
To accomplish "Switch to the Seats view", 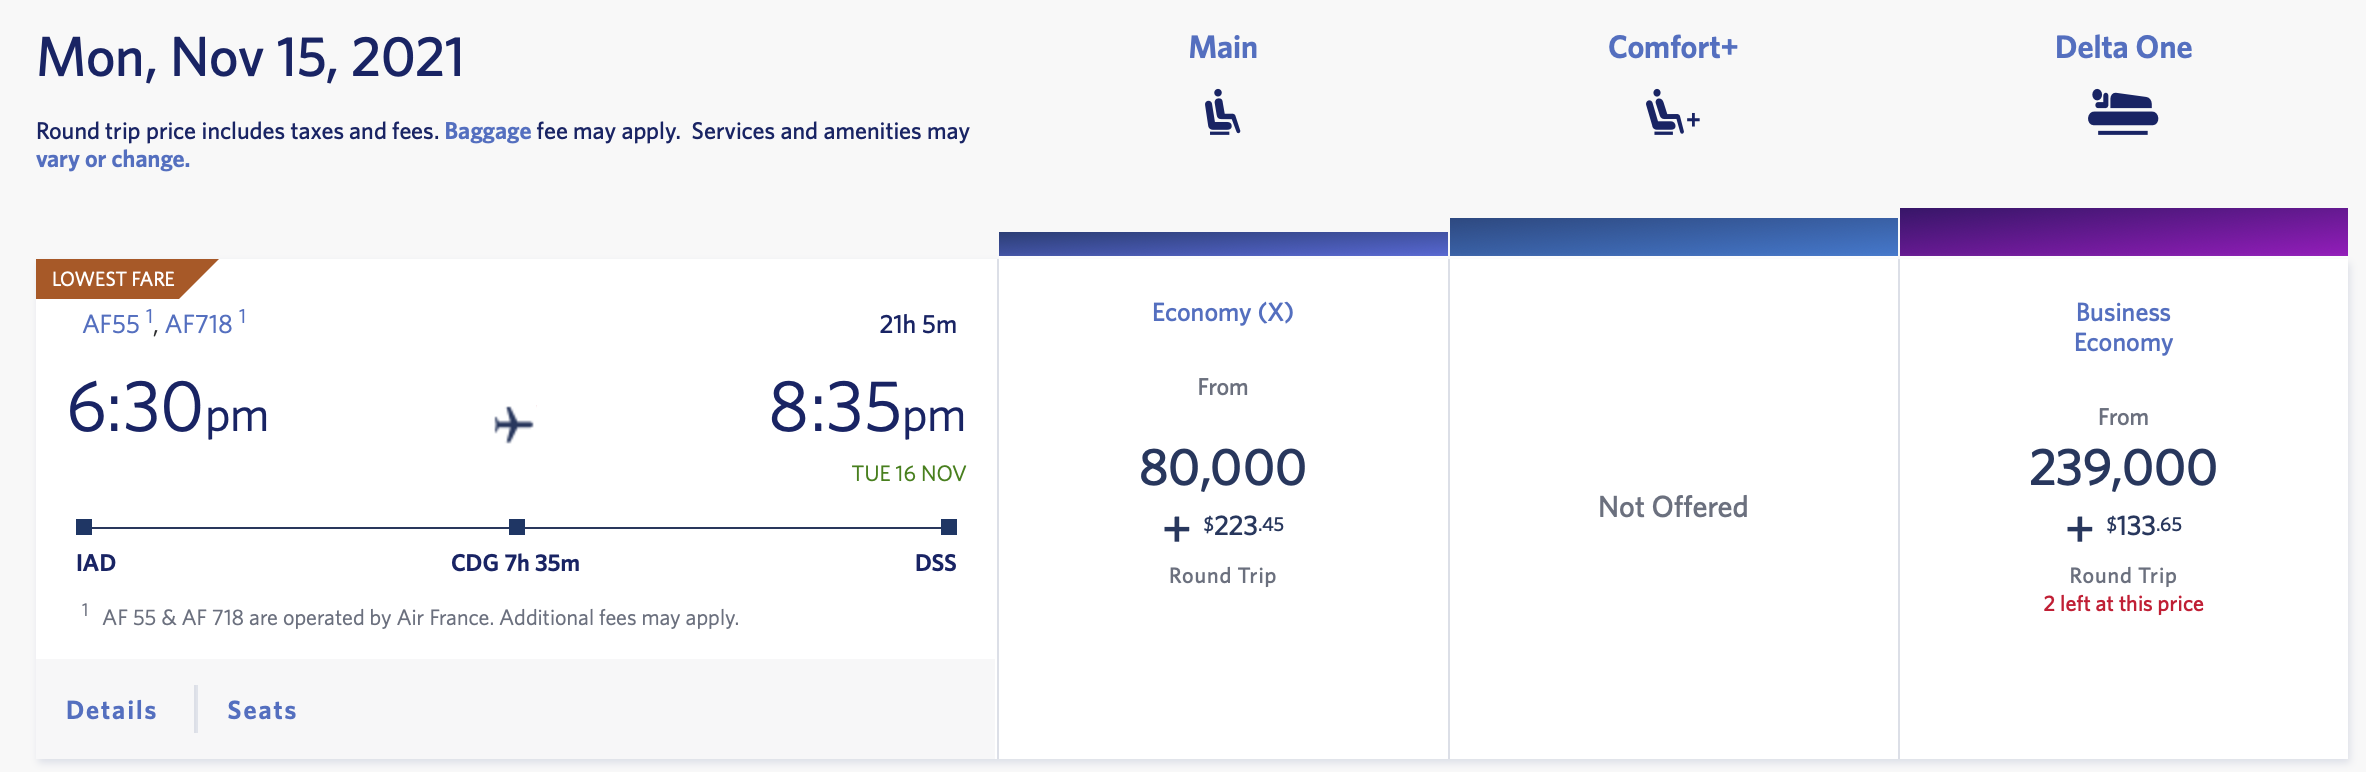I will [x=260, y=709].
